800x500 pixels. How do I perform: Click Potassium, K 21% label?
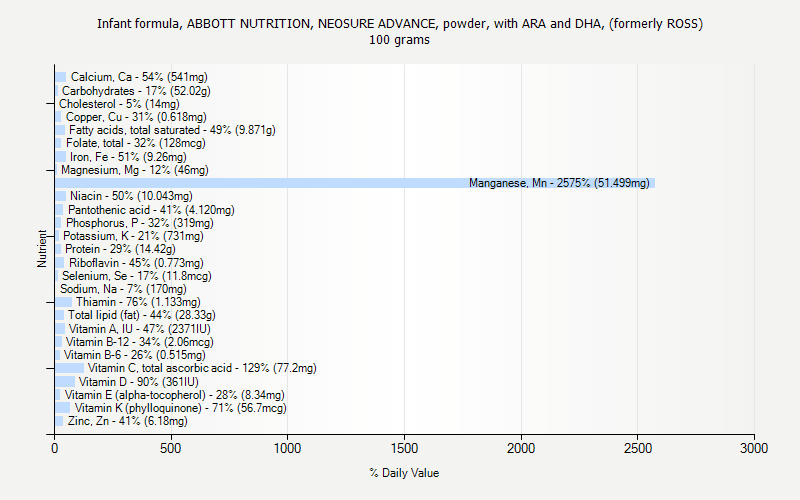click(x=133, y=236)
